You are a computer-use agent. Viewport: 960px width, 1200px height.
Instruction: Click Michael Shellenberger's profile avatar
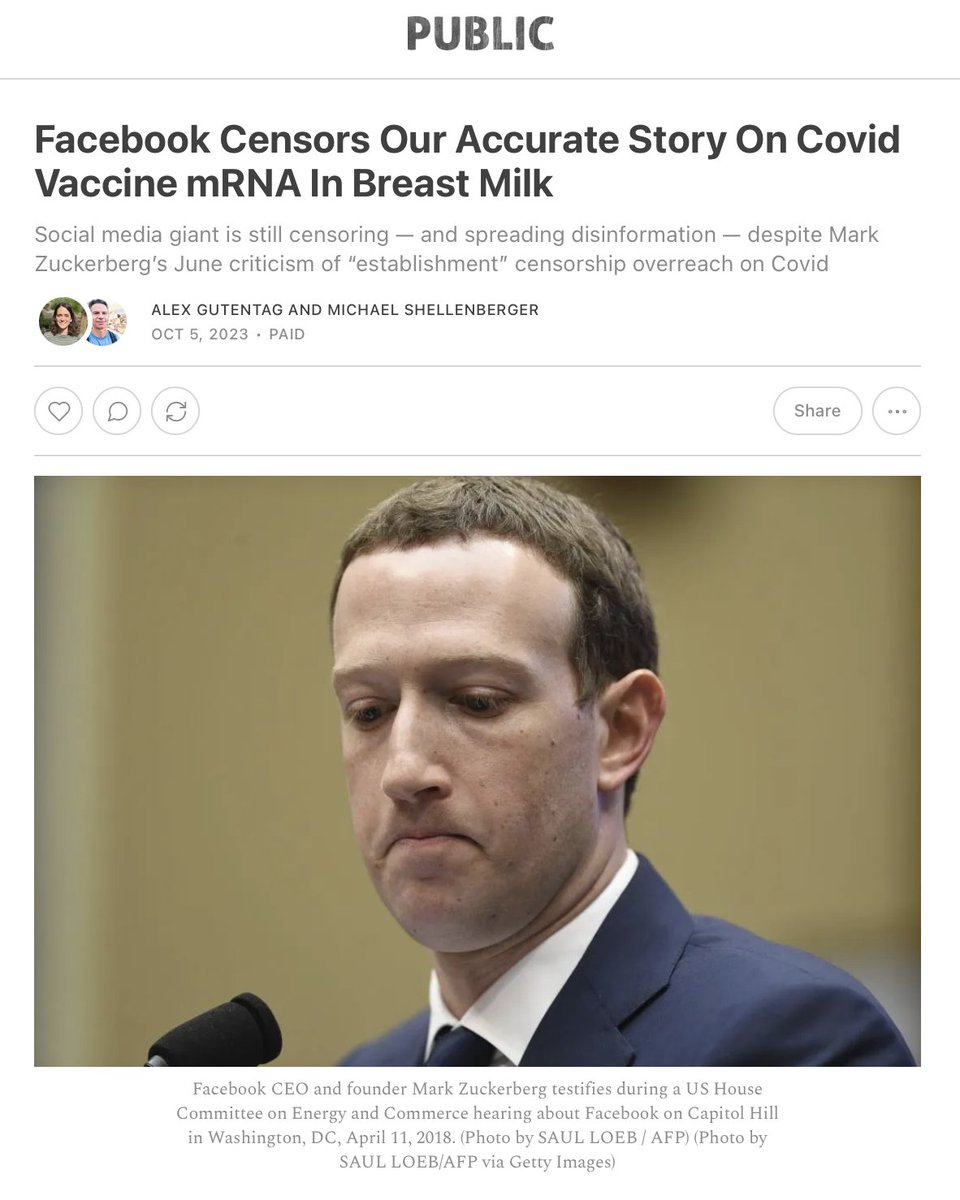104,322
